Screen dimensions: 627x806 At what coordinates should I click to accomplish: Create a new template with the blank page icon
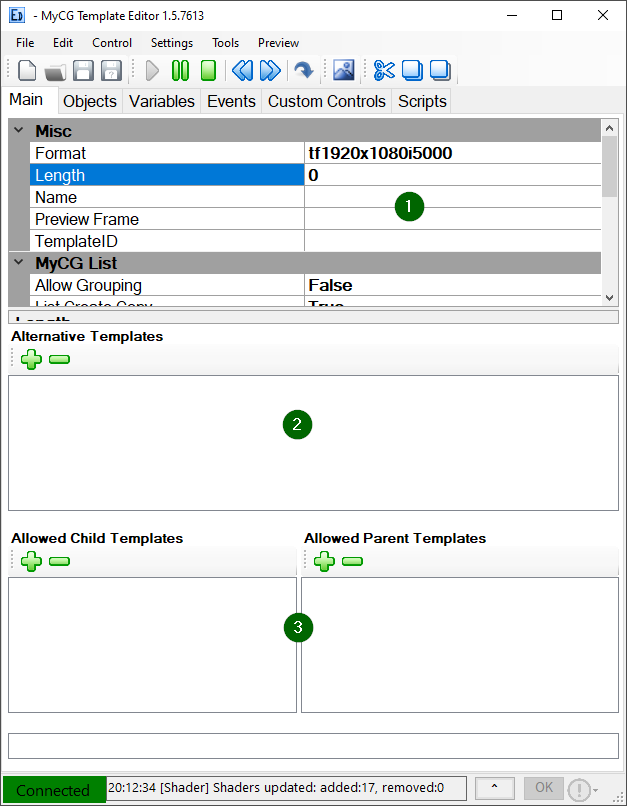pos(28,70)
